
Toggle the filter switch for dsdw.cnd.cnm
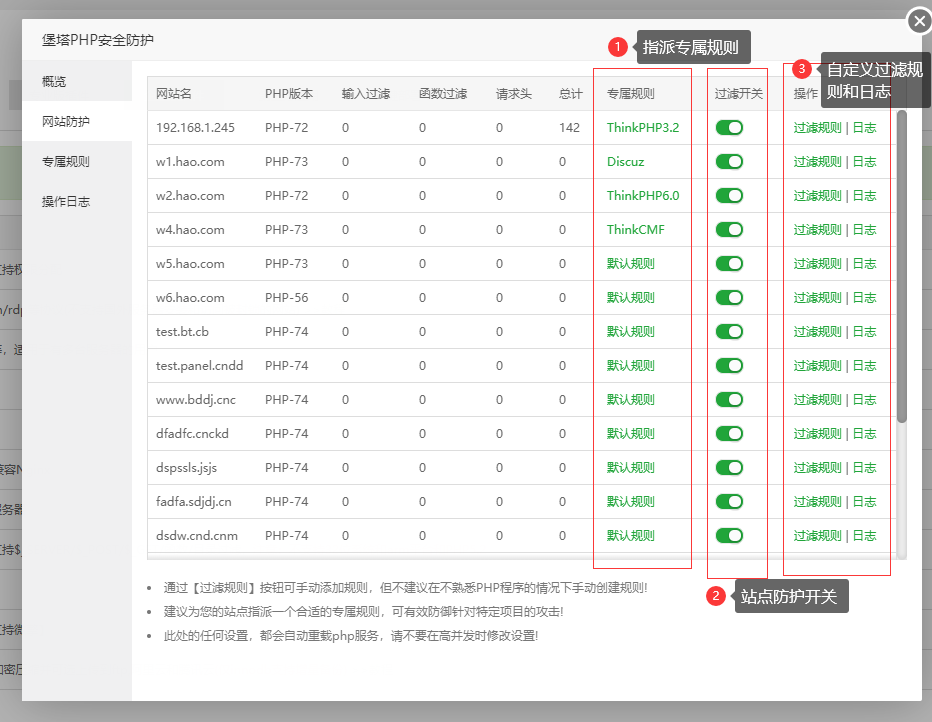[729, 536]
